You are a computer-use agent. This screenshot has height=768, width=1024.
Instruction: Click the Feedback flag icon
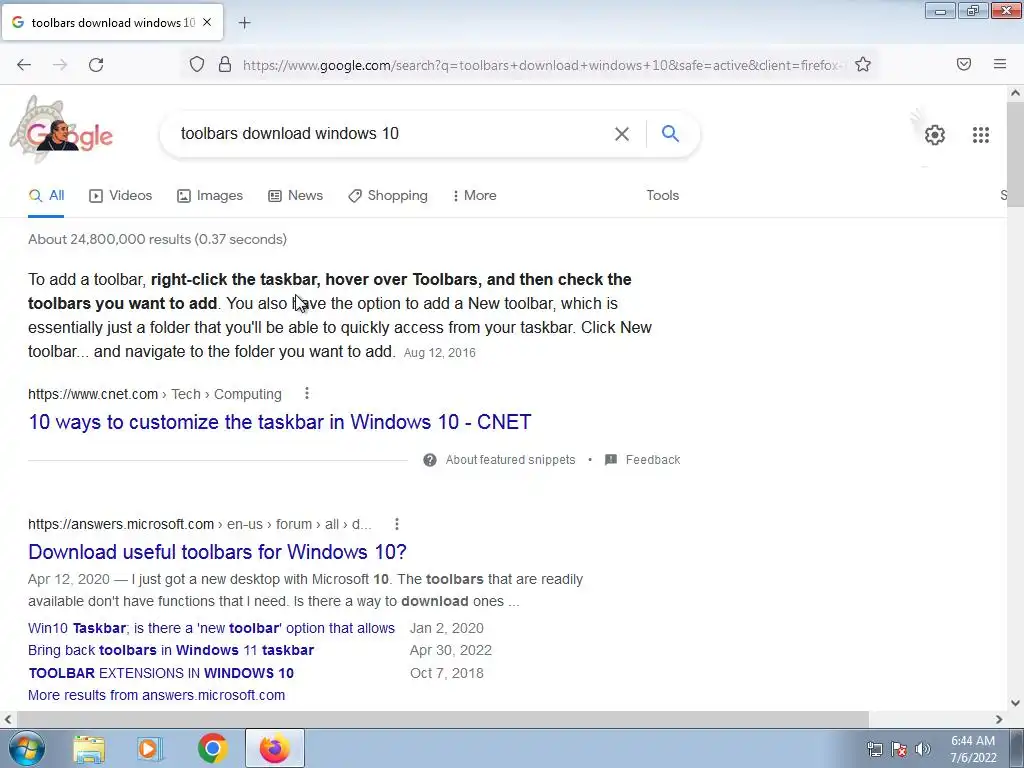click(x=611, y=460)
